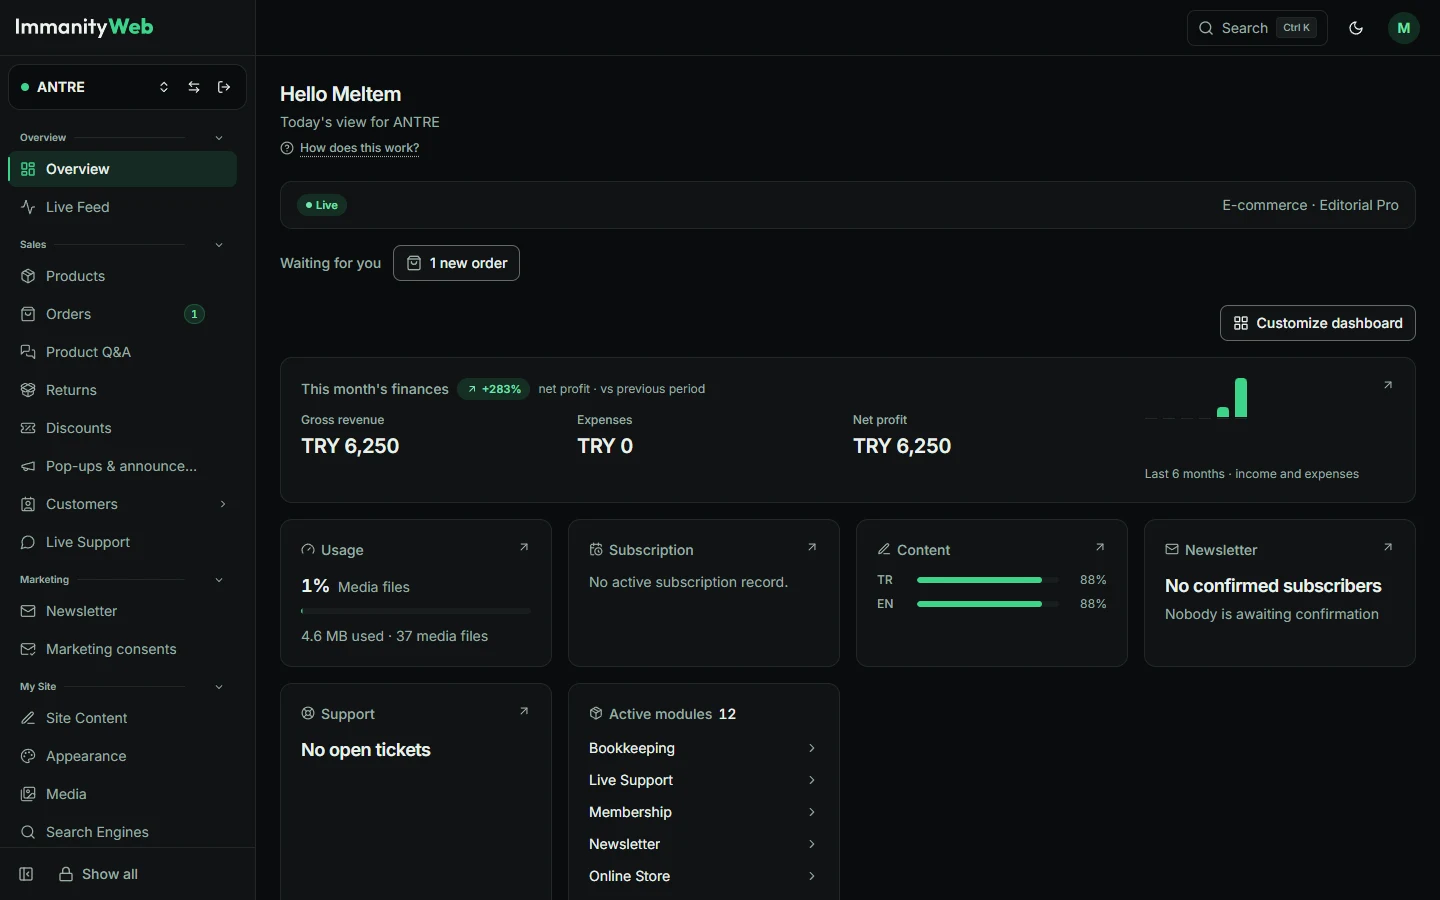The height and width of the screenshot is (900, 1440).
Task: Open Subscription card arrow icon
Action: [x=812, y=547]
